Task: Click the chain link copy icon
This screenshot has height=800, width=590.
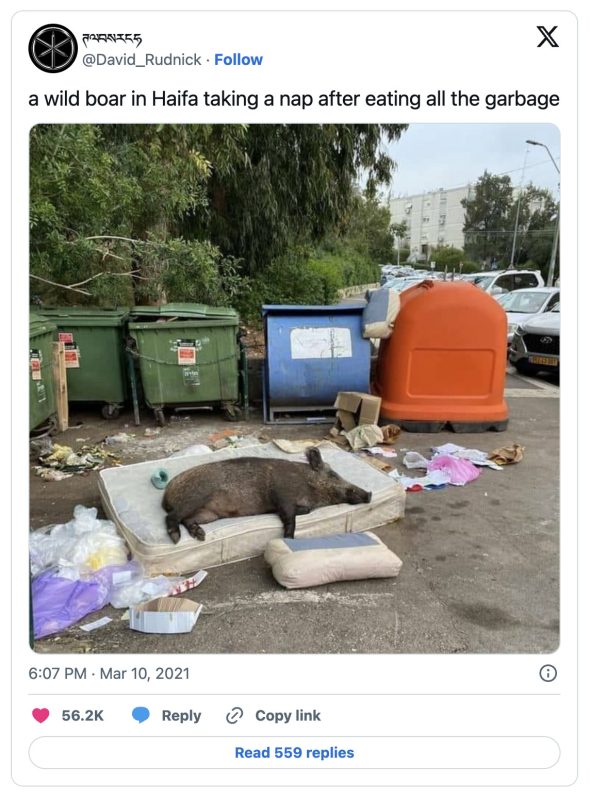Action: click(x=234, y=716)
